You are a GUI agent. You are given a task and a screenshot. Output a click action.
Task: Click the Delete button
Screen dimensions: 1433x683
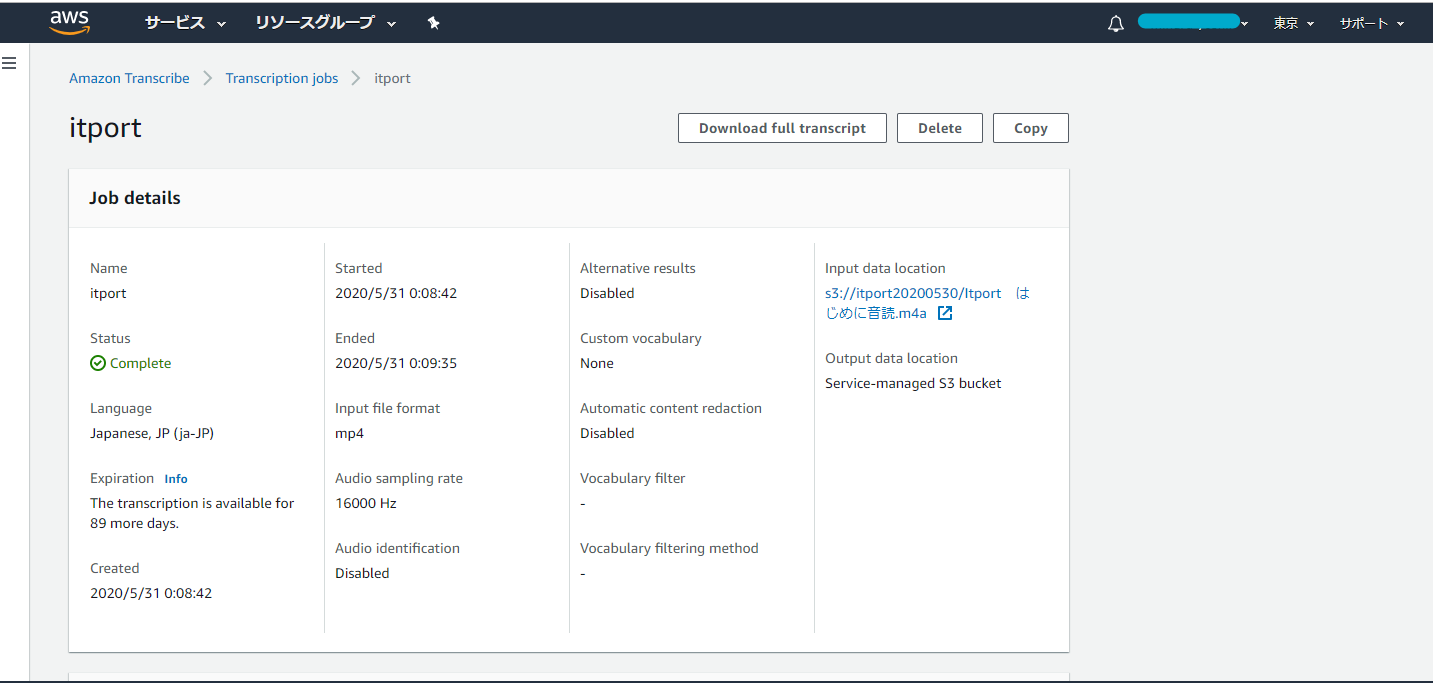(x=940, y=128)
